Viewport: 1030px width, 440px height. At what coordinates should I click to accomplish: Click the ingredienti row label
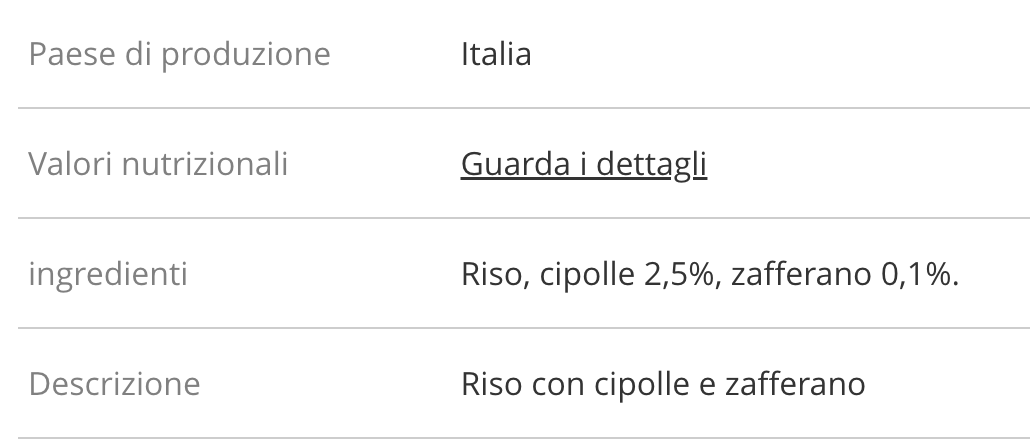tap(108, 274)
